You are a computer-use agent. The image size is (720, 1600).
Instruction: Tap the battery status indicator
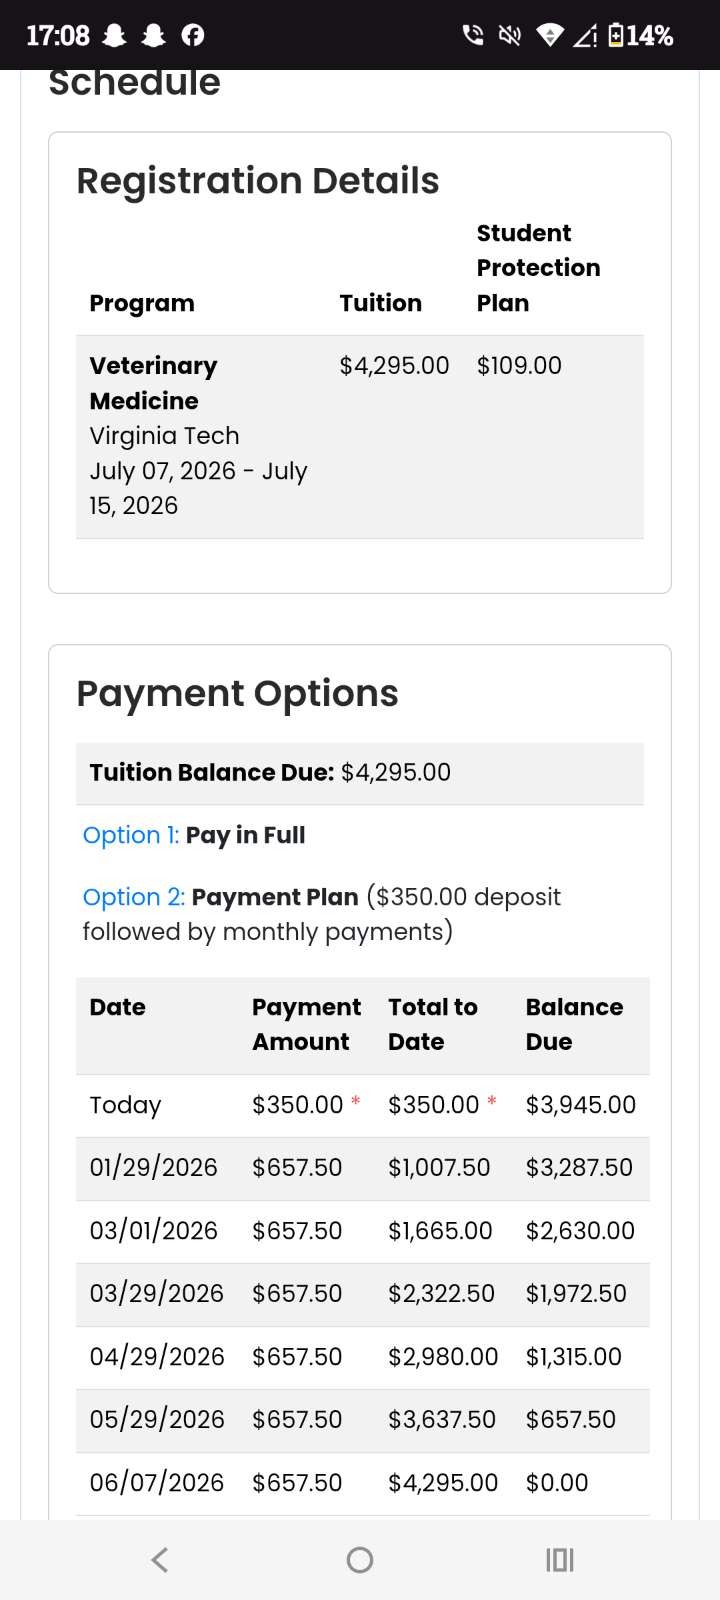point(640,36)
